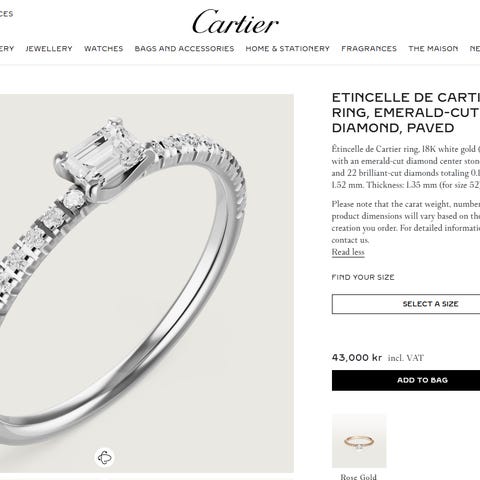Screen dimensions: 480x480
Task: Collapse description with Read less
Action: coord(348,252)
